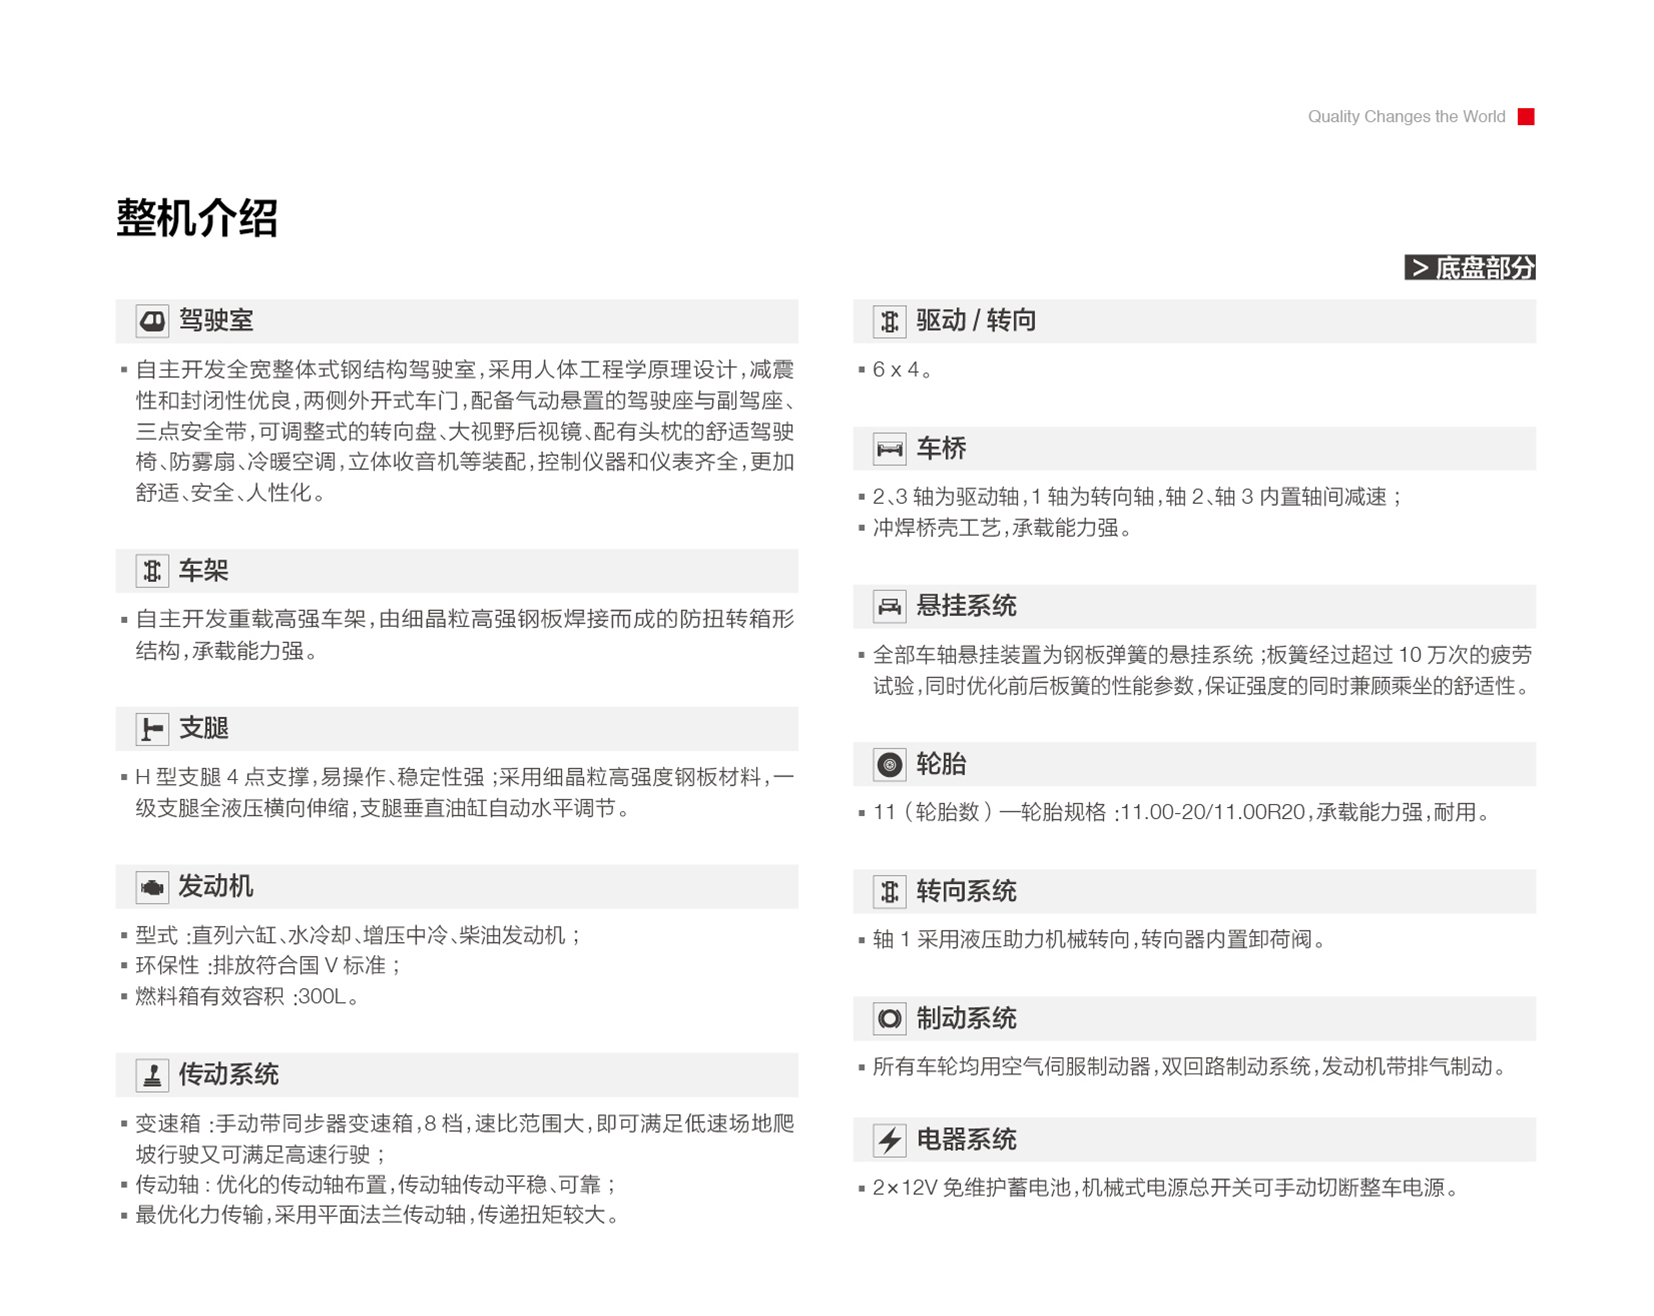Select the brake disc icon beside 制动系统
The width and height of the screenshot is (1654, 1316).
pos(889,1019)
